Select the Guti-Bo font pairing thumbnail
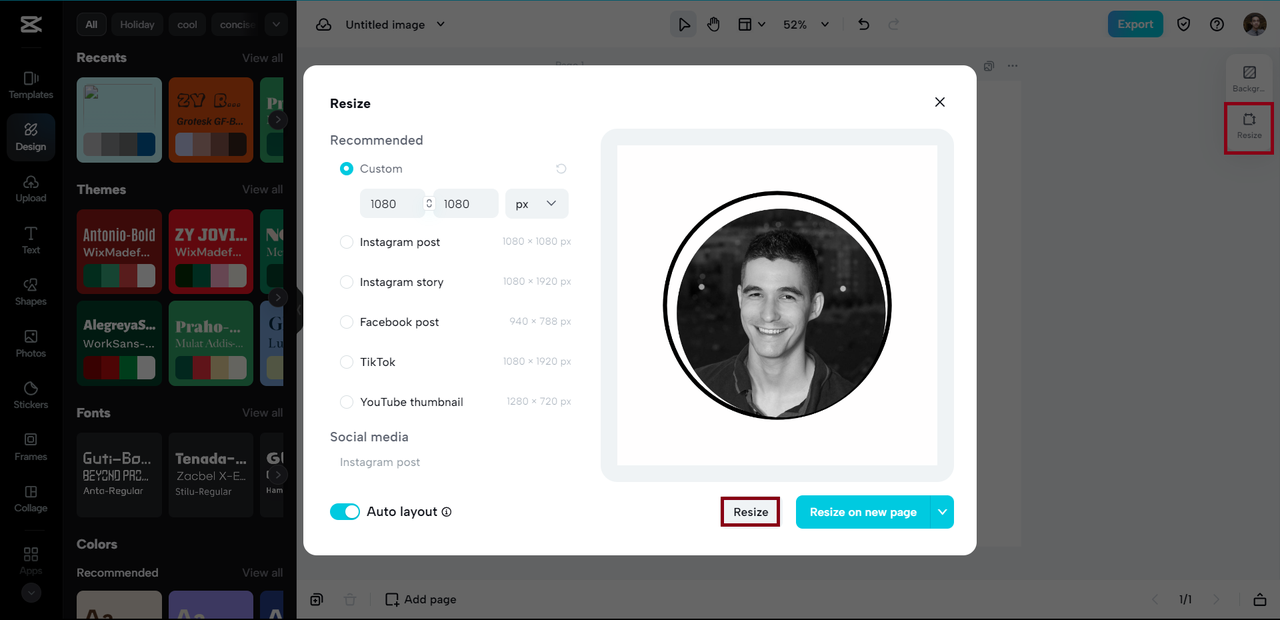 119,475
